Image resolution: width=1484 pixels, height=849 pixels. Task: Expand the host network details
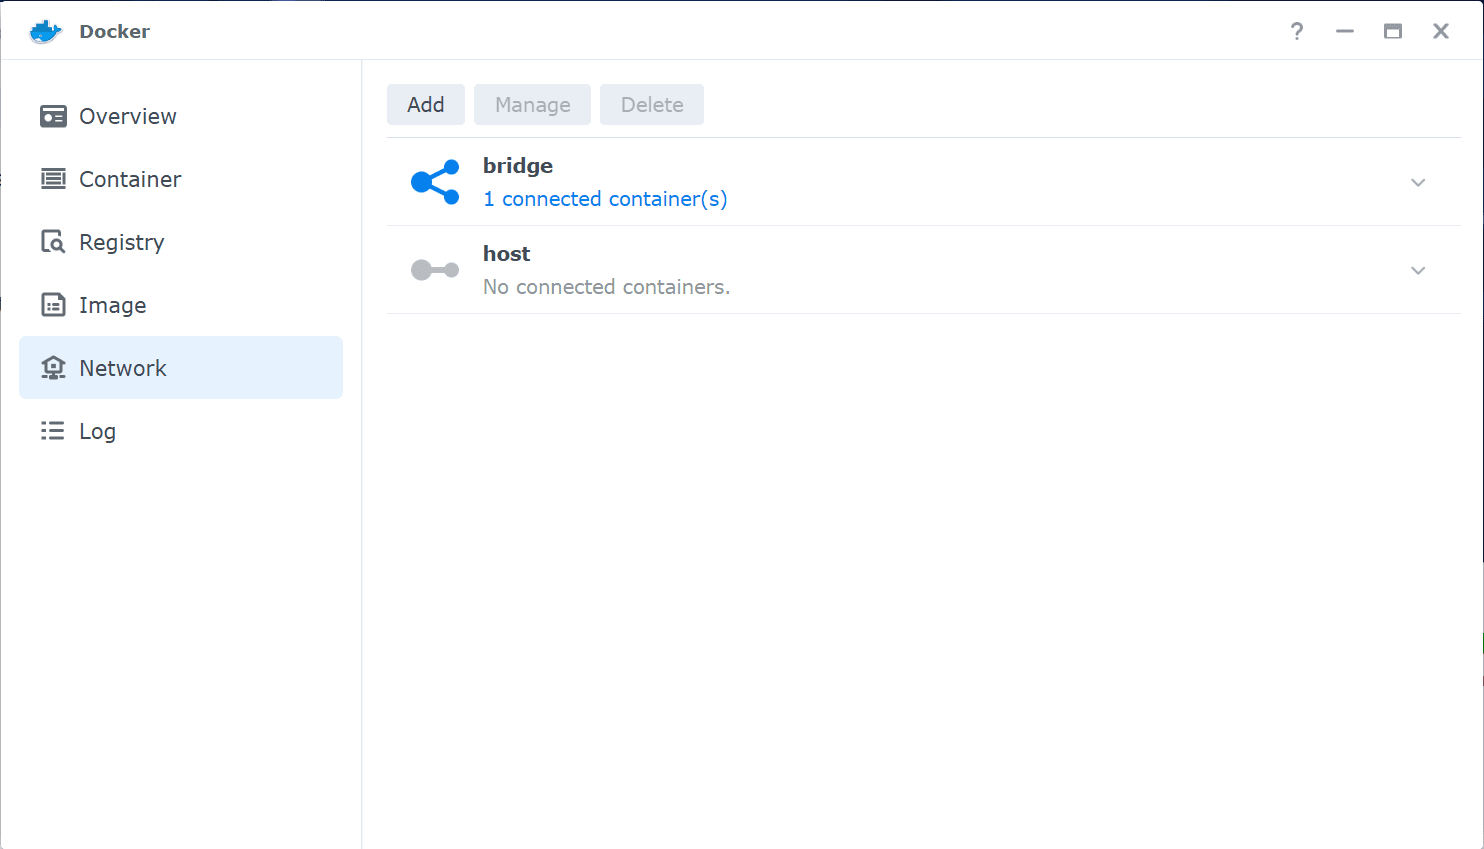coord(1418,270)
